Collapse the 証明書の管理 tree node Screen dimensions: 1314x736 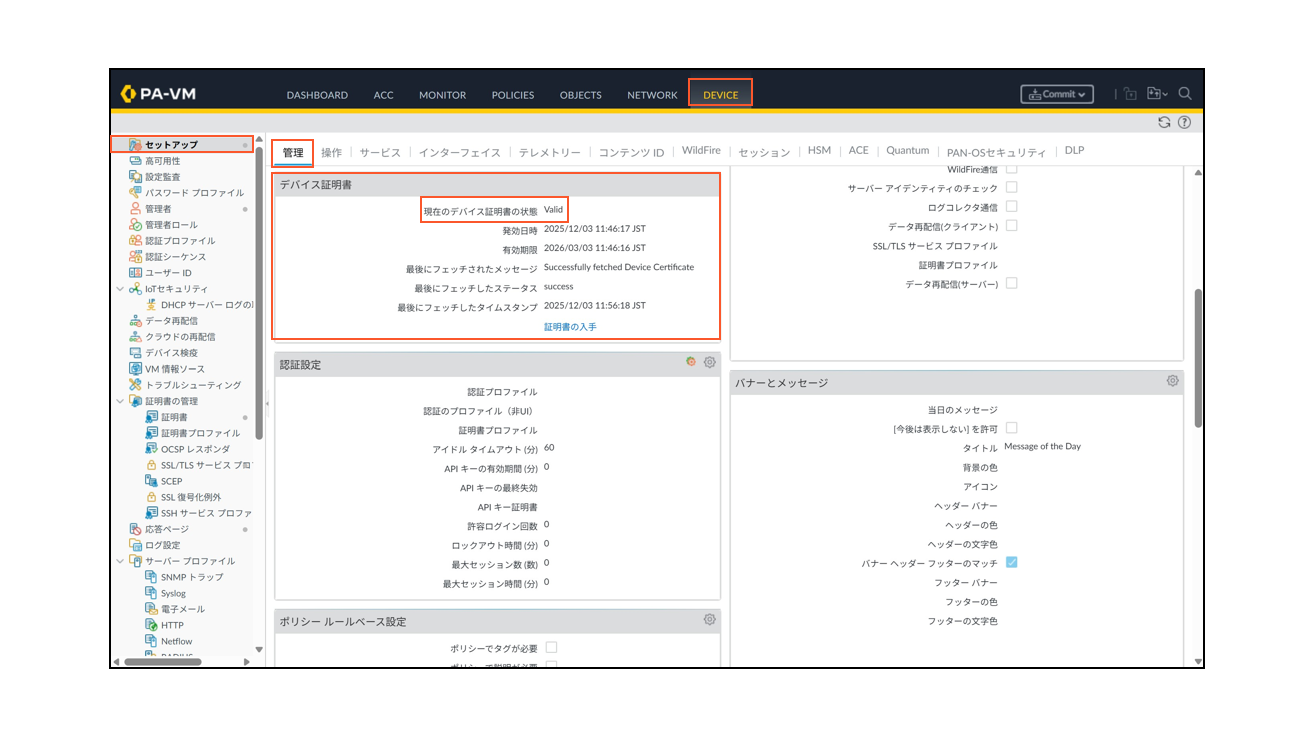coord(120,401)
